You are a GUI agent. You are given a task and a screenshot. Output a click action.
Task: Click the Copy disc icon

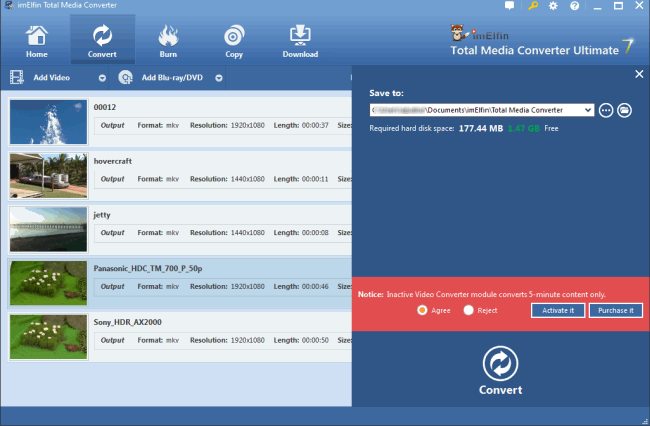(x=234, y=35)
